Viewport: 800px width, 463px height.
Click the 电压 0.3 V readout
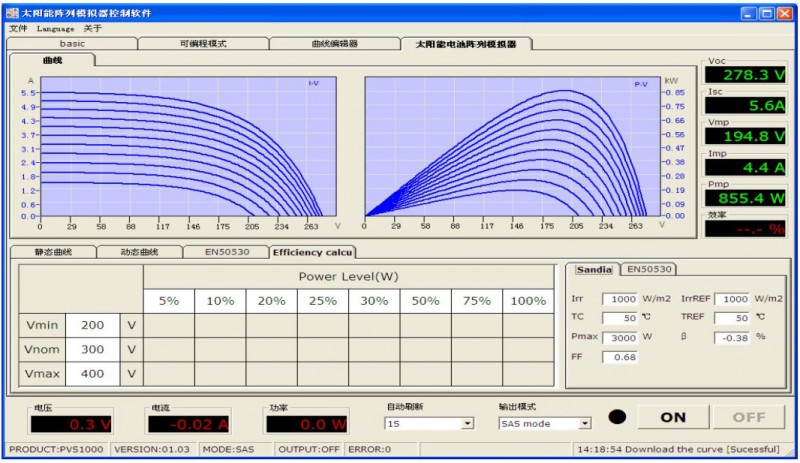click(71, 424)
